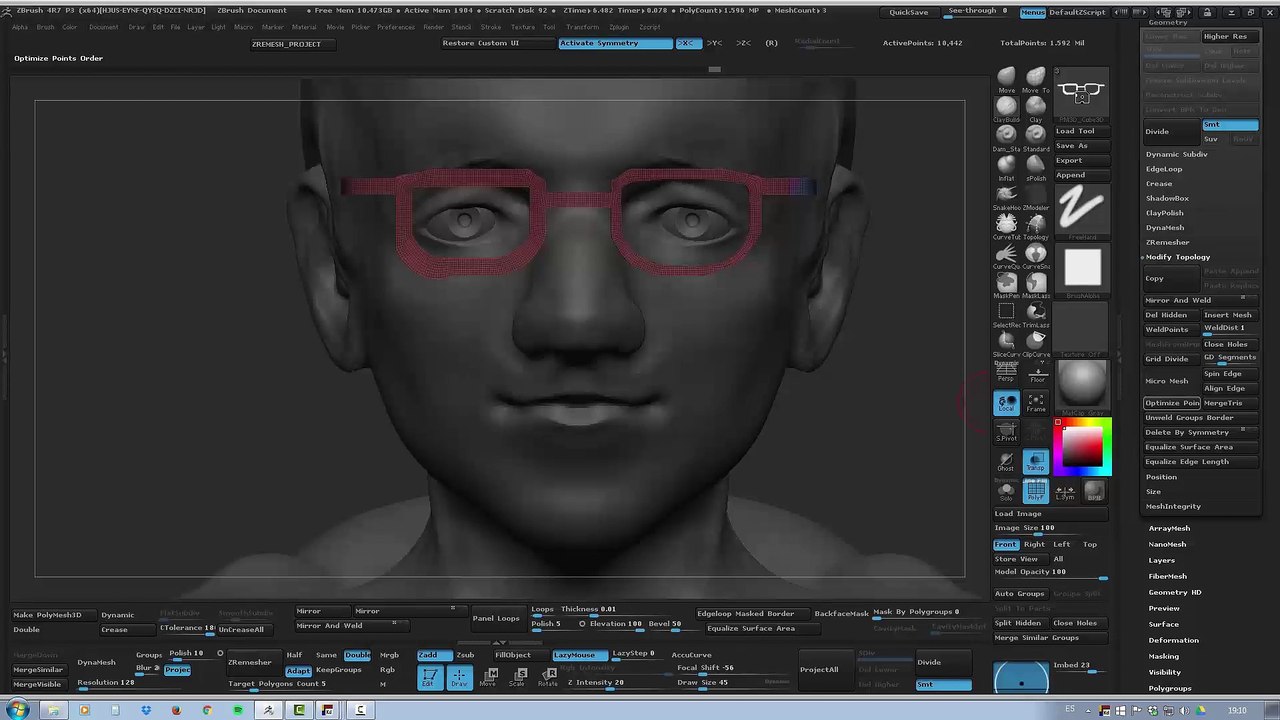Open the Brush menu

[45, 27]
